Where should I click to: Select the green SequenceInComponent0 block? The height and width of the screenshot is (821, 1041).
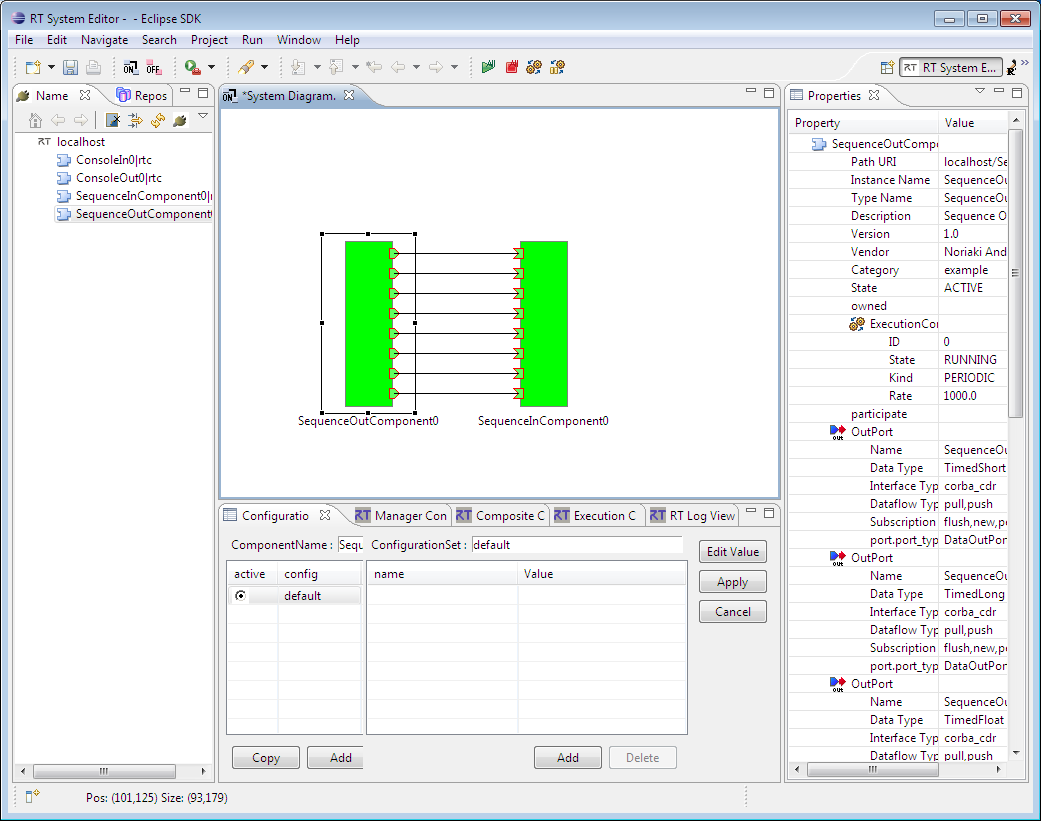point(544,323)
